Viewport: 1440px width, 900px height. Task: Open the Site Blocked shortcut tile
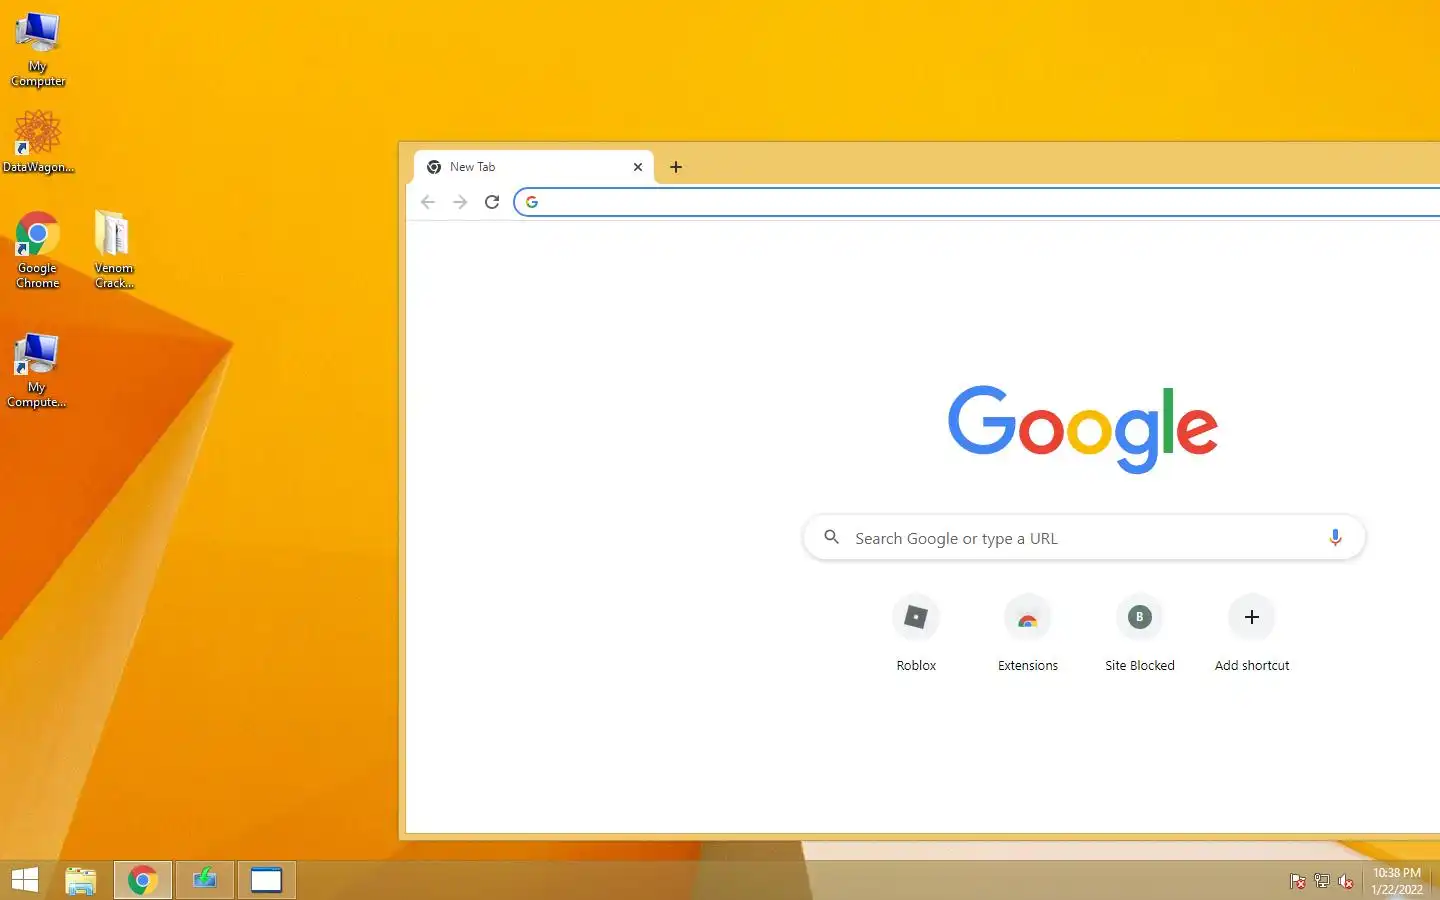click(x=1140, y=634)
